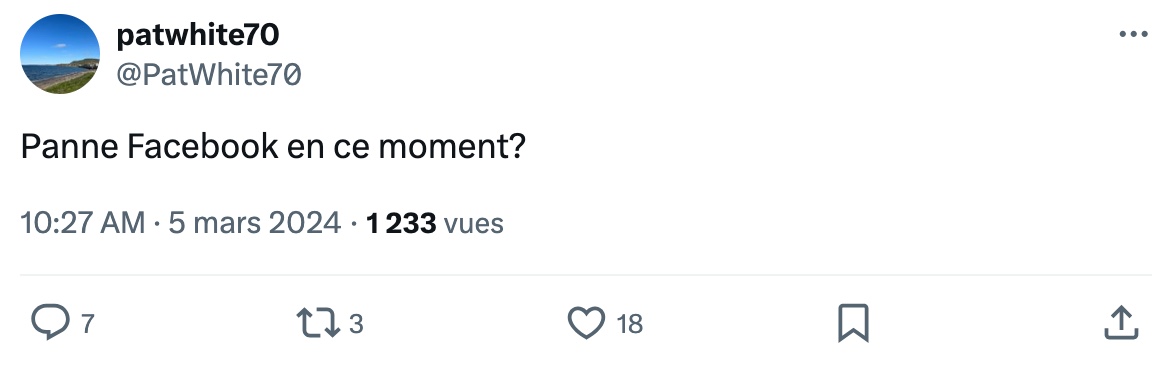Open patwhite70's profile picture
The image size is (1164, 368).
coord(59,54)
